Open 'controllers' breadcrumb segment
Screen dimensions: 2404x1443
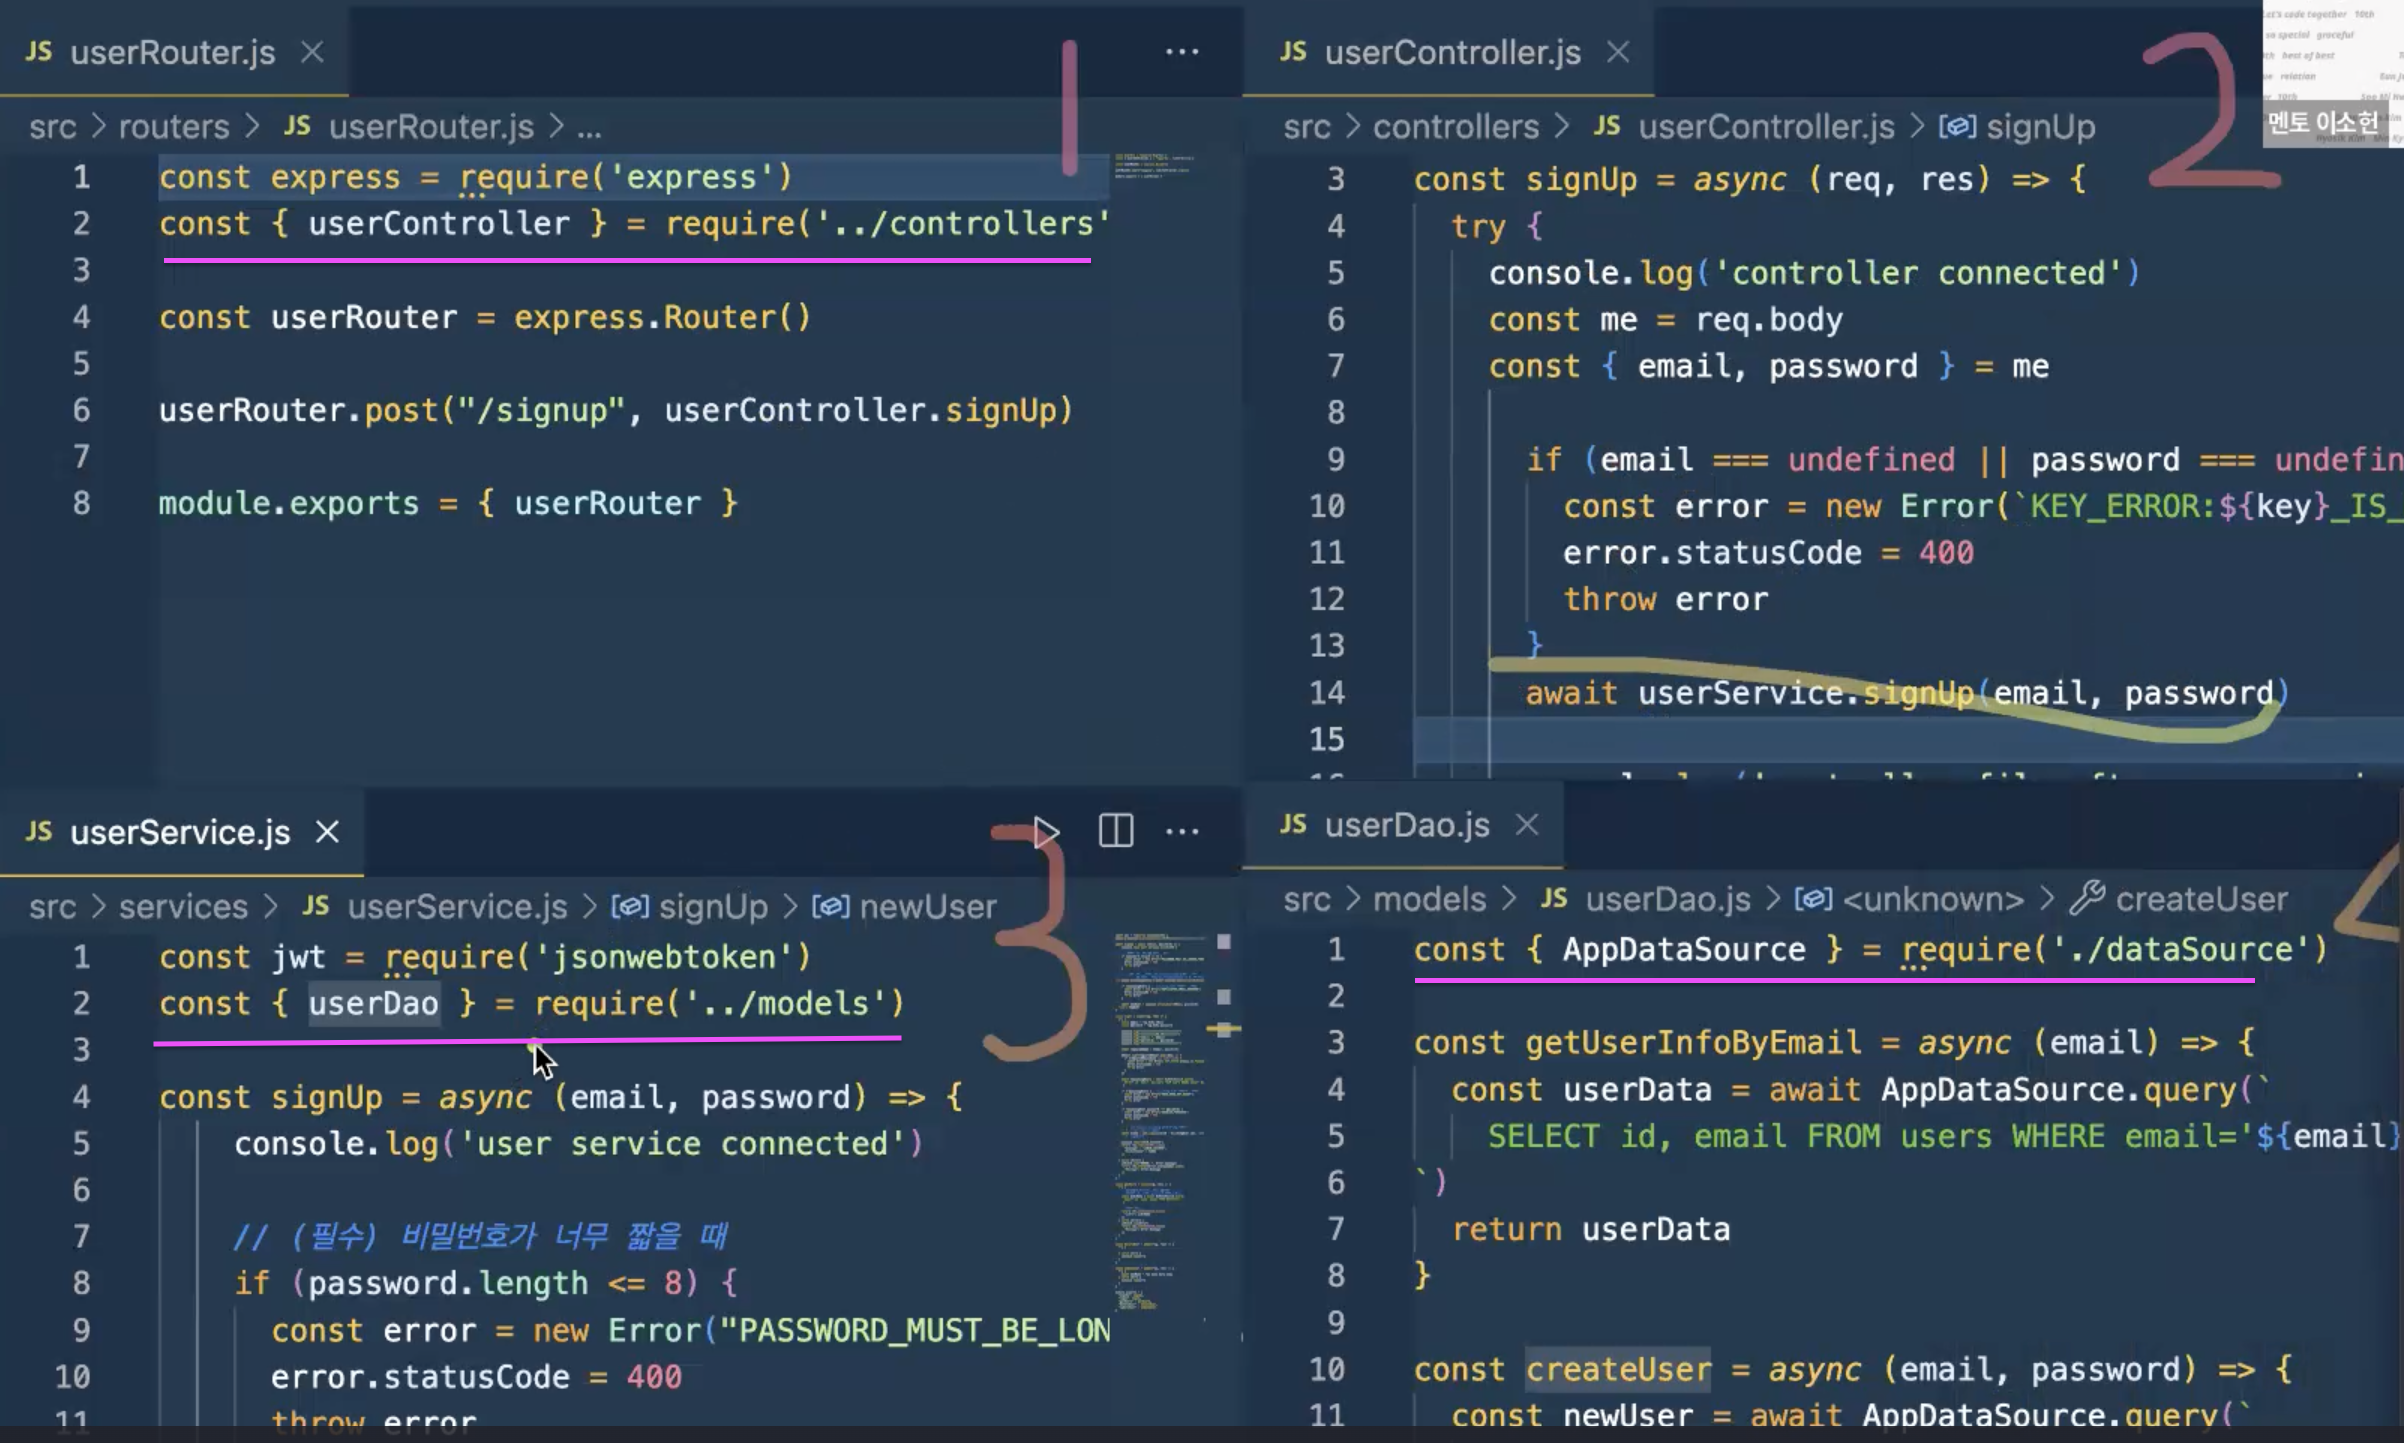coord(1455,127)
